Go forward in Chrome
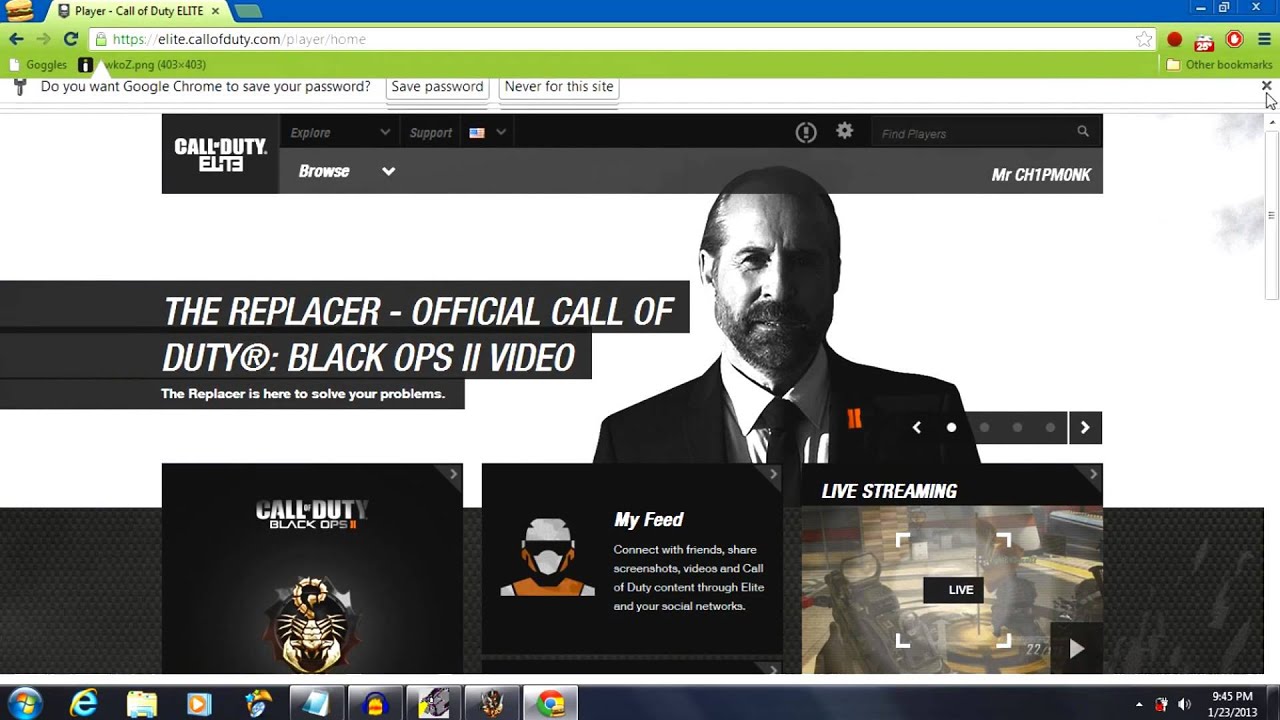This screenshot has height=720, width=1280. 43,39
